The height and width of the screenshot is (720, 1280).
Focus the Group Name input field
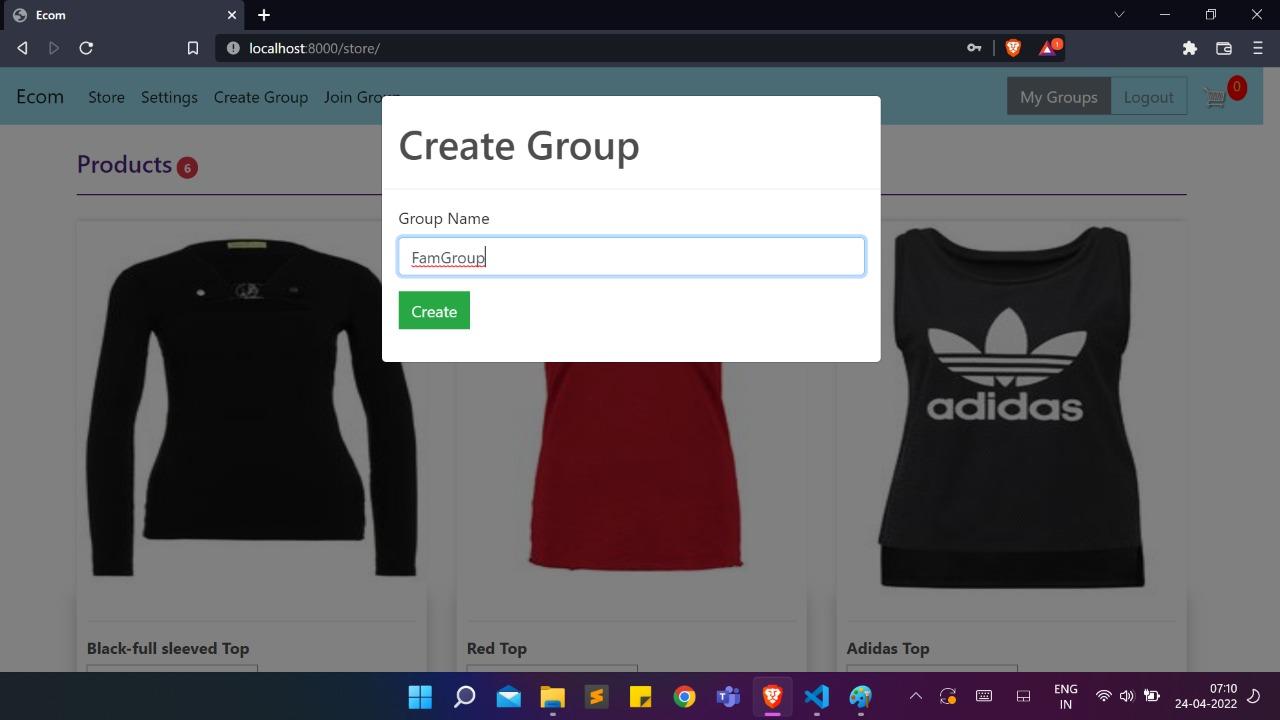[631, 257]
